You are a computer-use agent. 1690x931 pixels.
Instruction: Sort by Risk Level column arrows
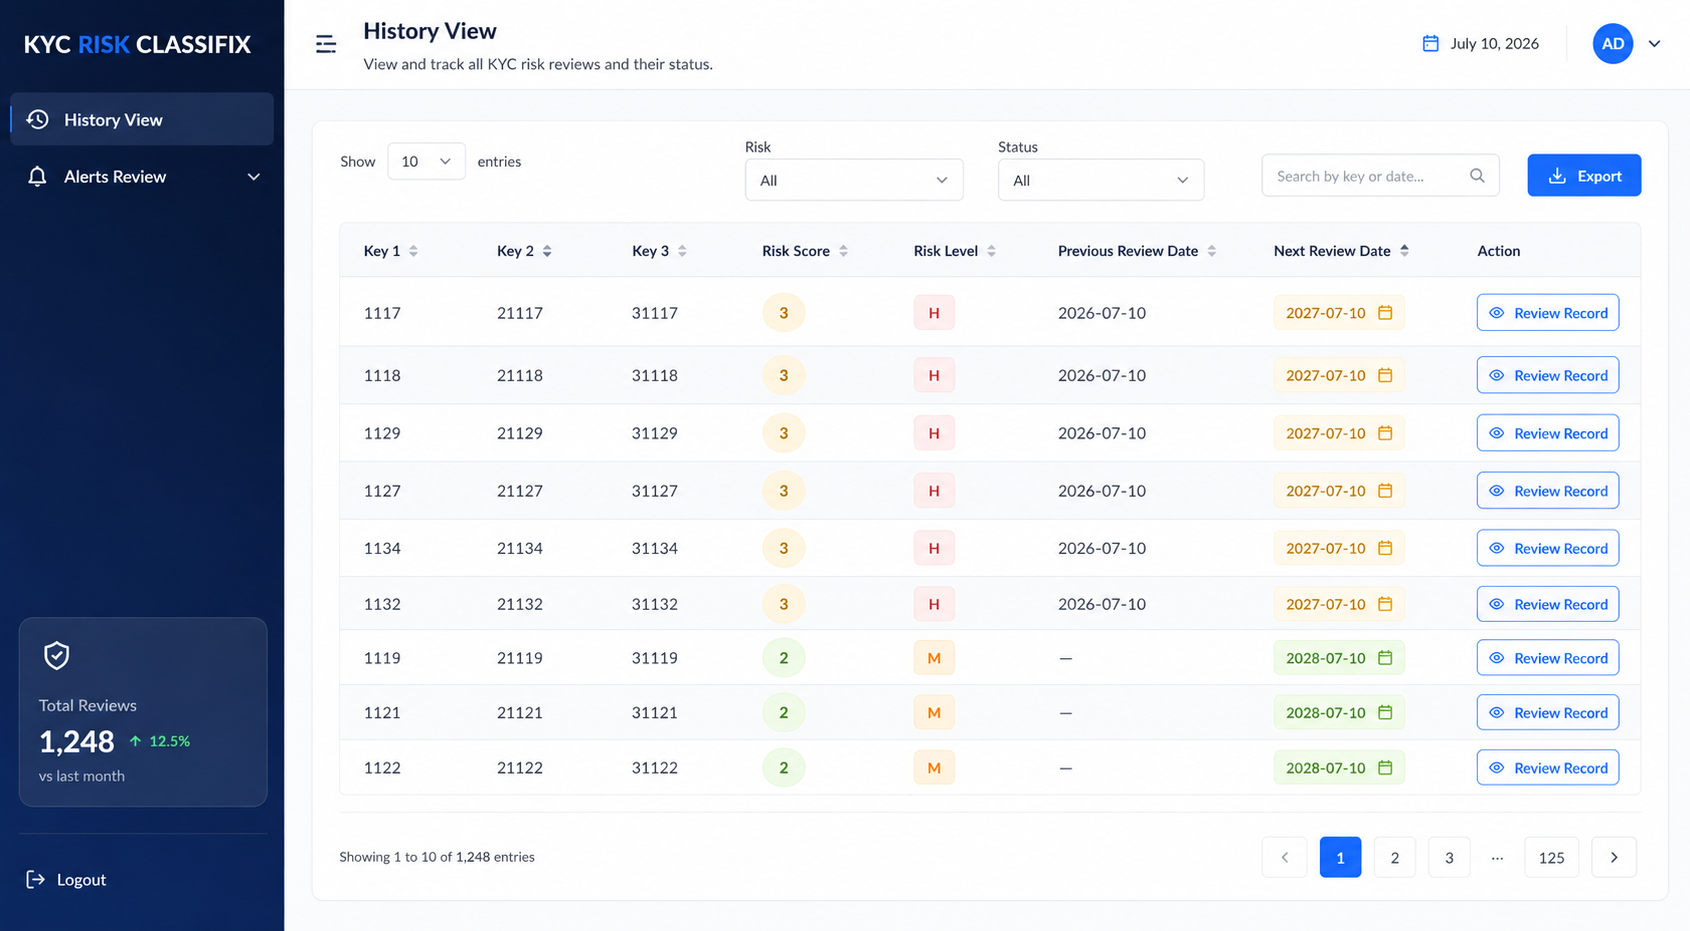pyautogui.click(x=991, y=251)
